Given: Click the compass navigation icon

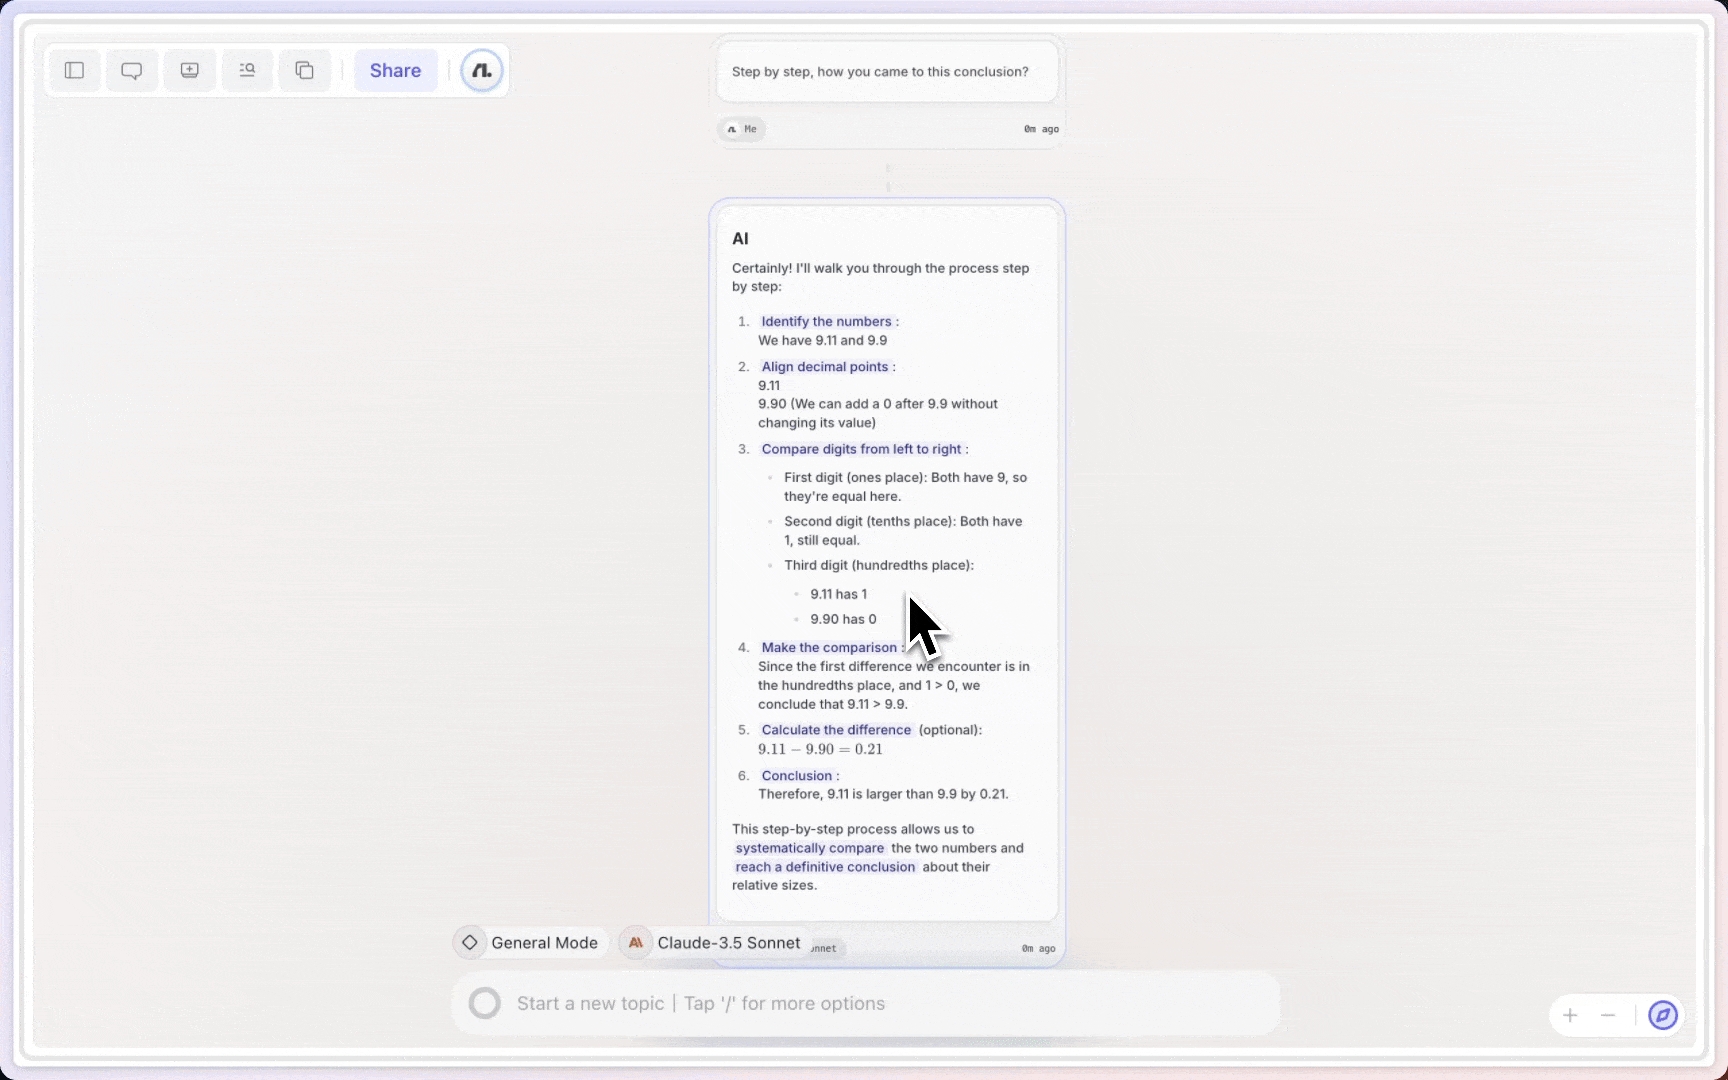Looking at the screenshot, I should [x=1663, y=1015].
